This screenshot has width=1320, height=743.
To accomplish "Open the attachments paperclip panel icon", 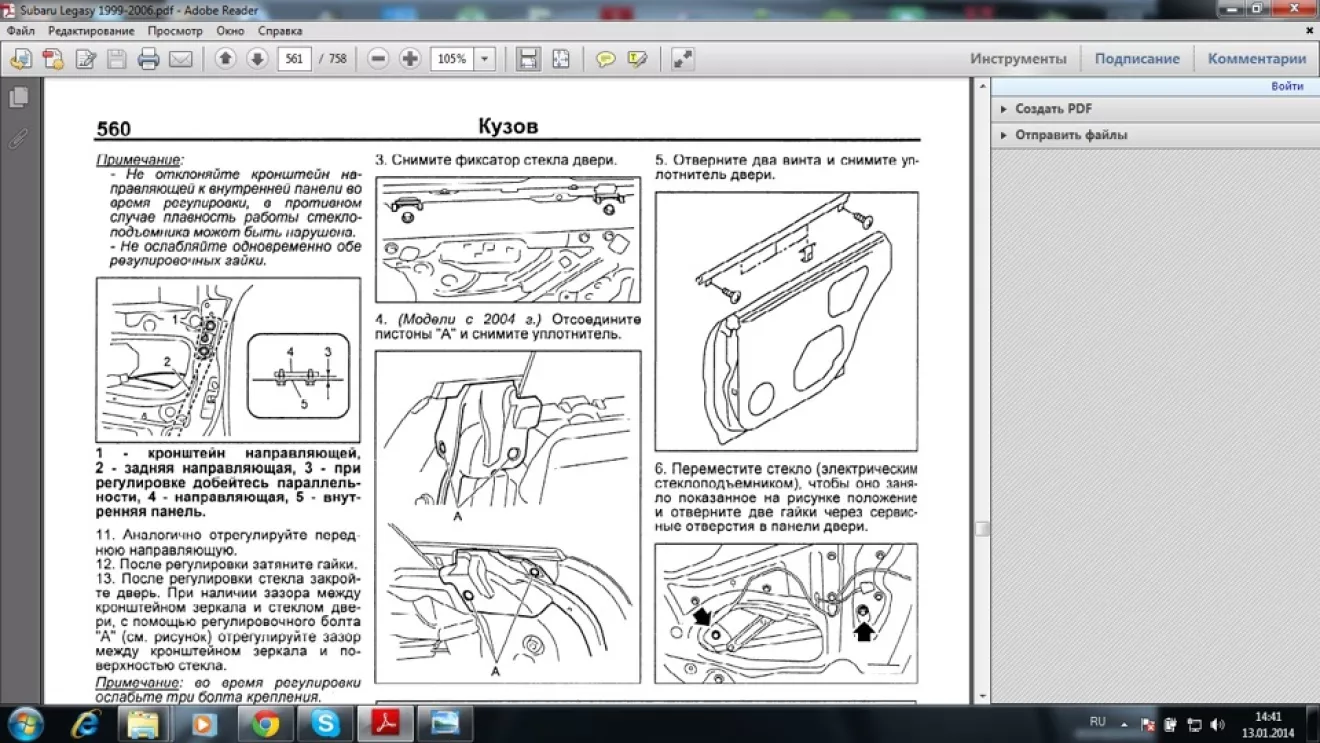I will pos(18,139).
